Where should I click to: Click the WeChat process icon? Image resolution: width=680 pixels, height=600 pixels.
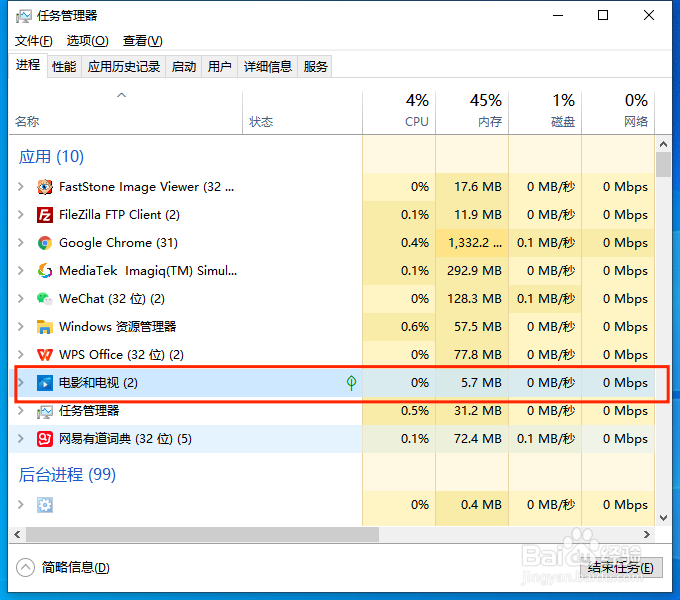[45, 299]
